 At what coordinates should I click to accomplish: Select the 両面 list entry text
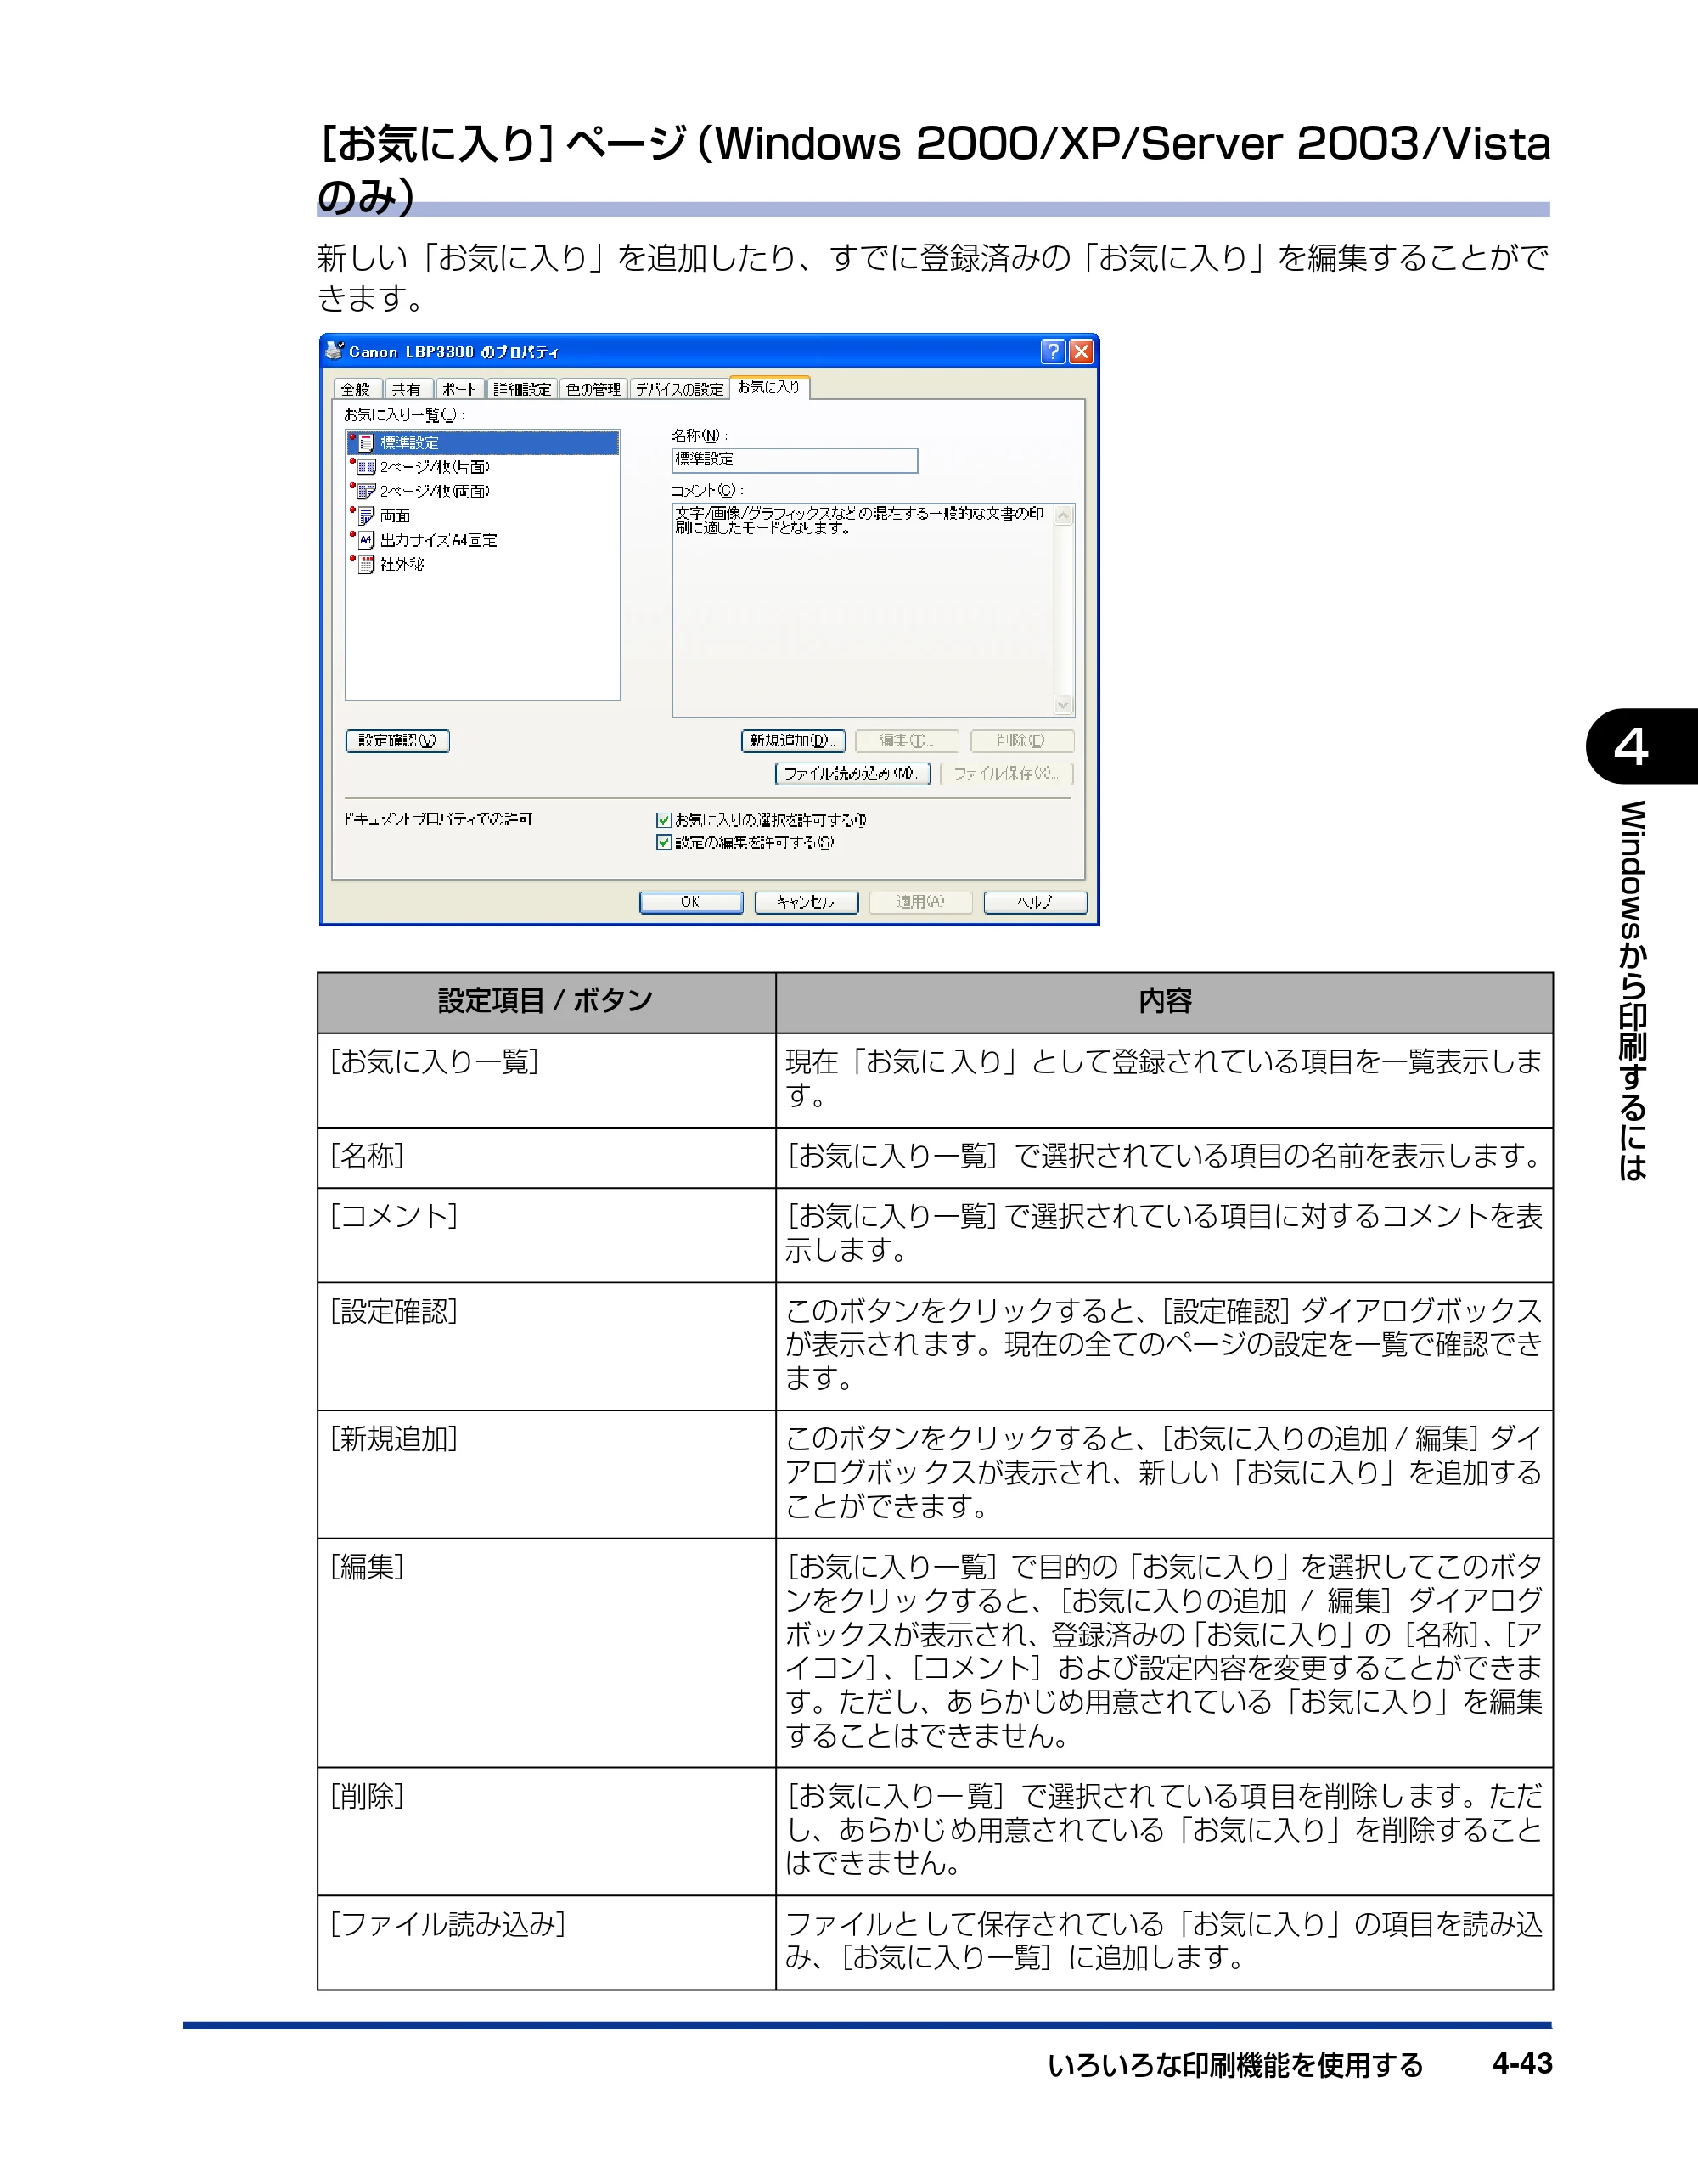click(x=395, y=516)
